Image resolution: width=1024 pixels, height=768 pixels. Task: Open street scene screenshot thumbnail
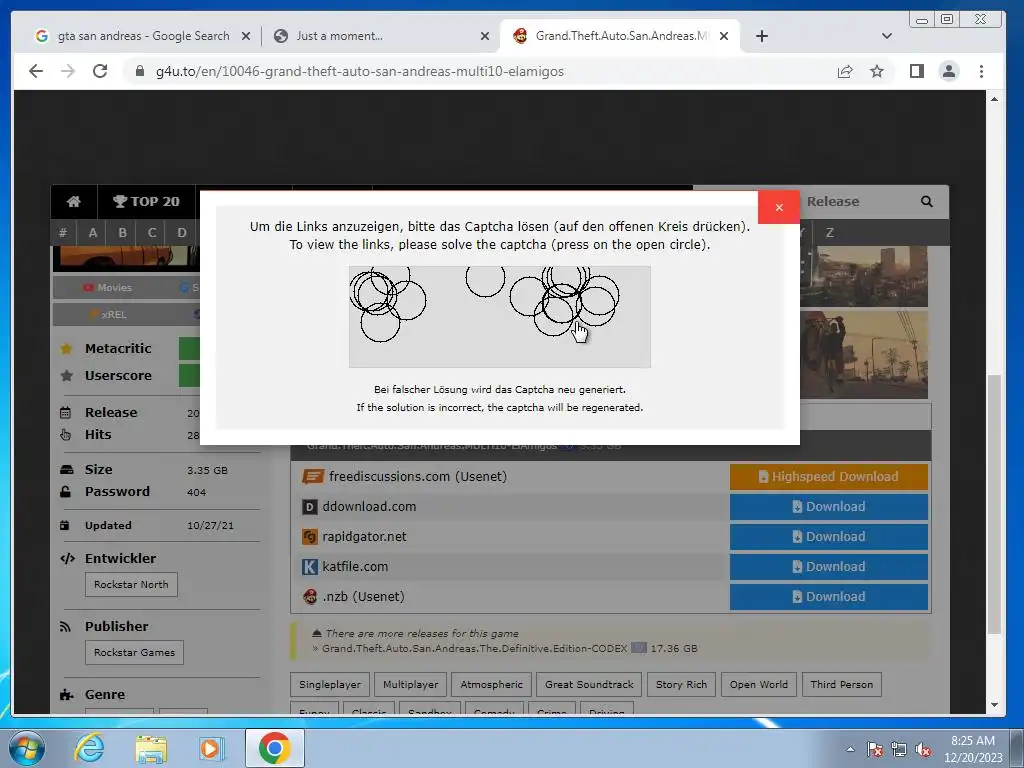click(x=865, y=355)
